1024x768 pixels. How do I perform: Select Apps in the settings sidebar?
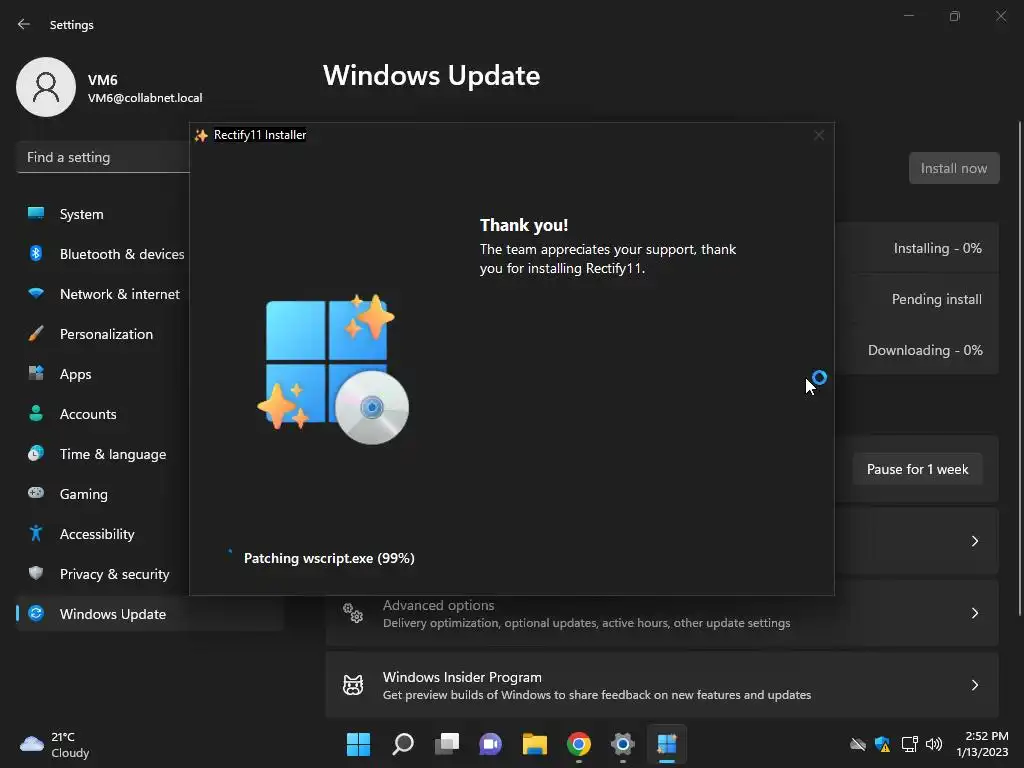(104, 374)
